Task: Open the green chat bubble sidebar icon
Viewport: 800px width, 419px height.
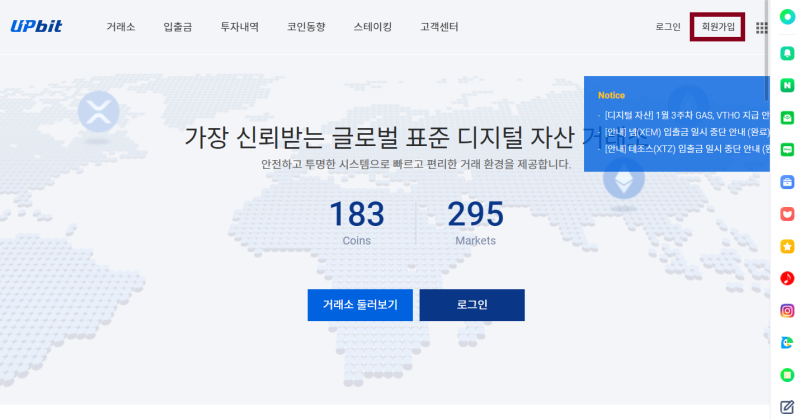Action: pyautogui.click(x=787, y=150)
